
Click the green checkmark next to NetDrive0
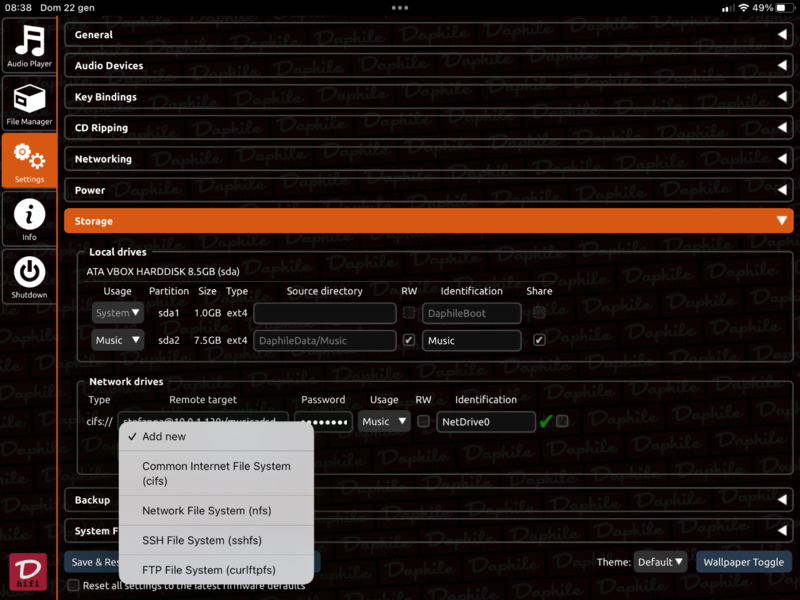click(x=545, y=422)
